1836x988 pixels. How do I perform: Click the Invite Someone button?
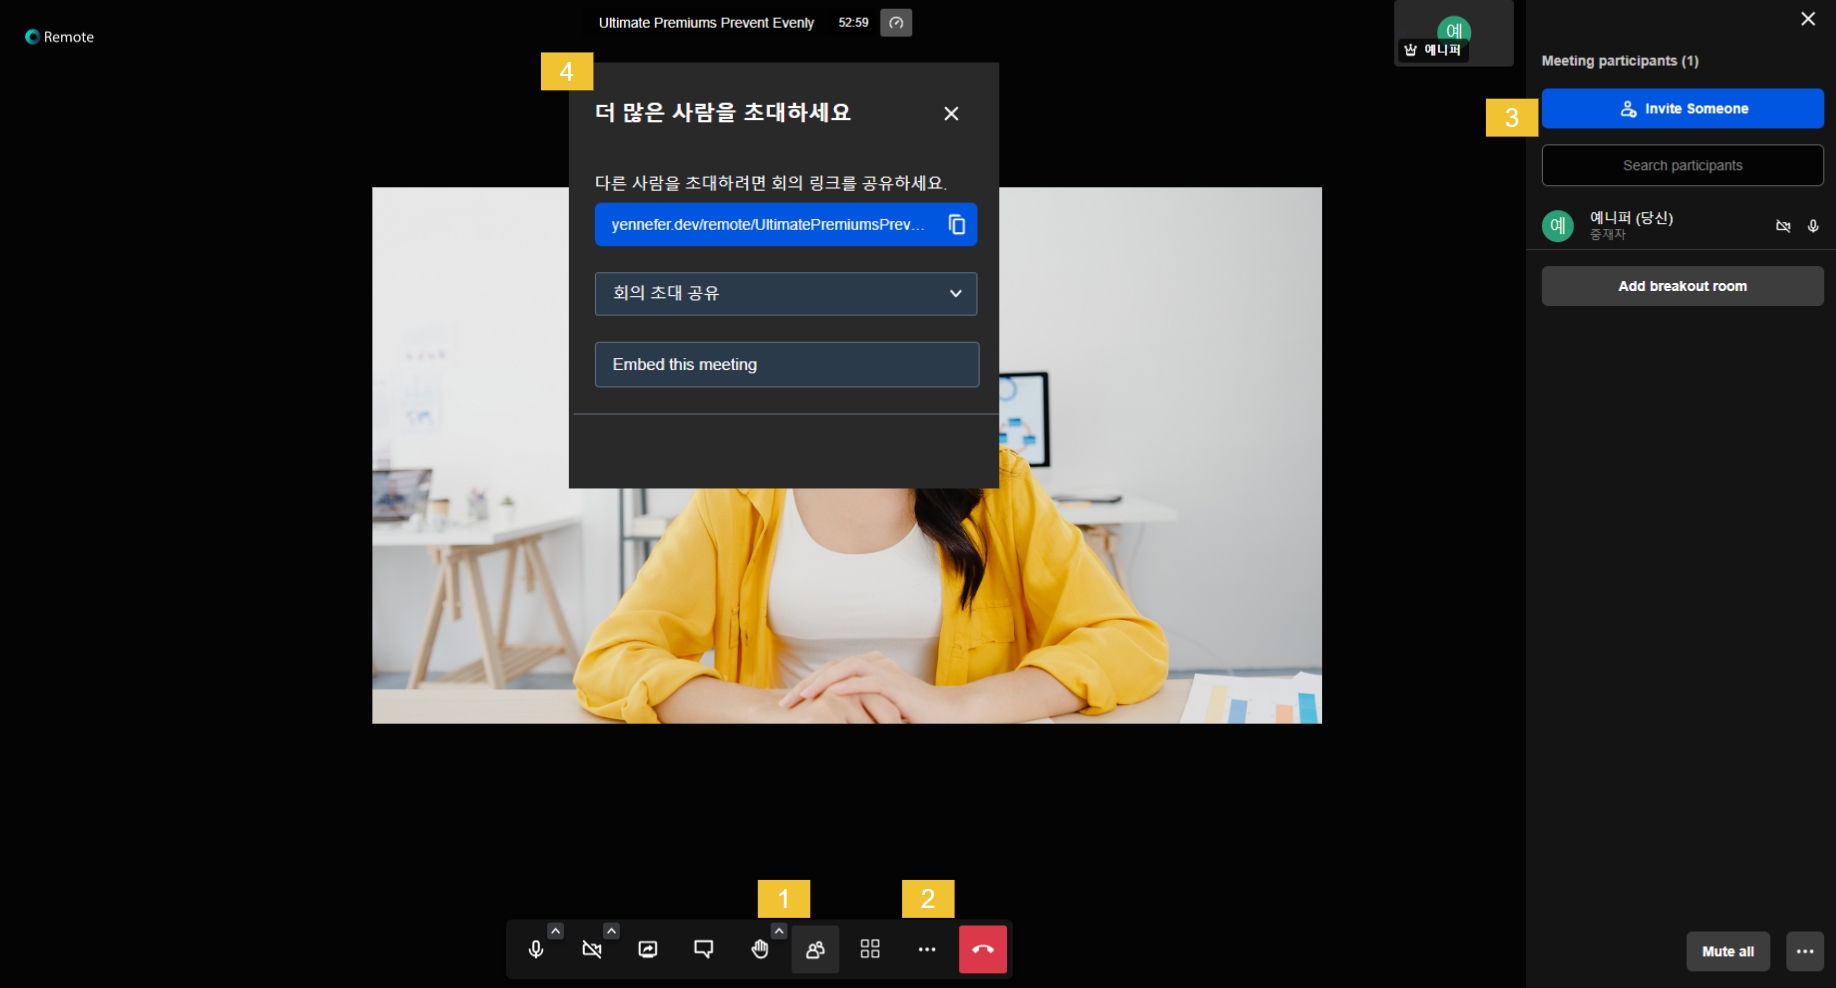pos(1682,109)
